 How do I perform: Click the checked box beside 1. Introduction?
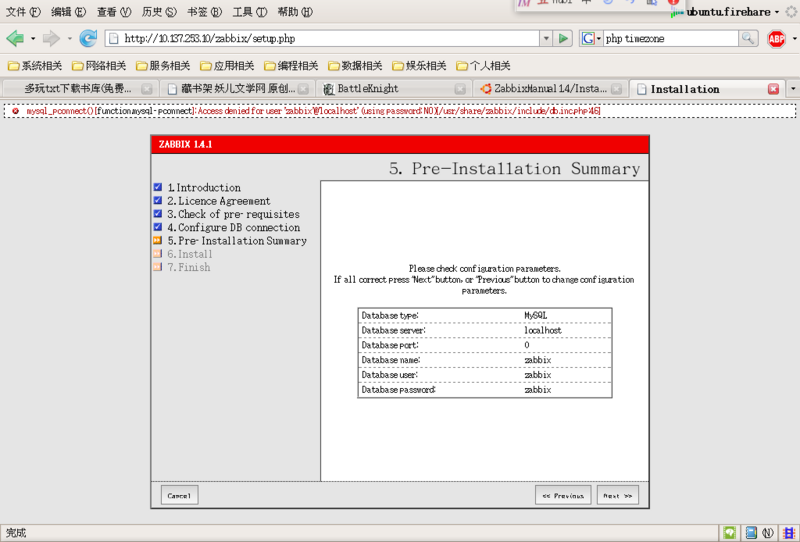coord(158,187)
